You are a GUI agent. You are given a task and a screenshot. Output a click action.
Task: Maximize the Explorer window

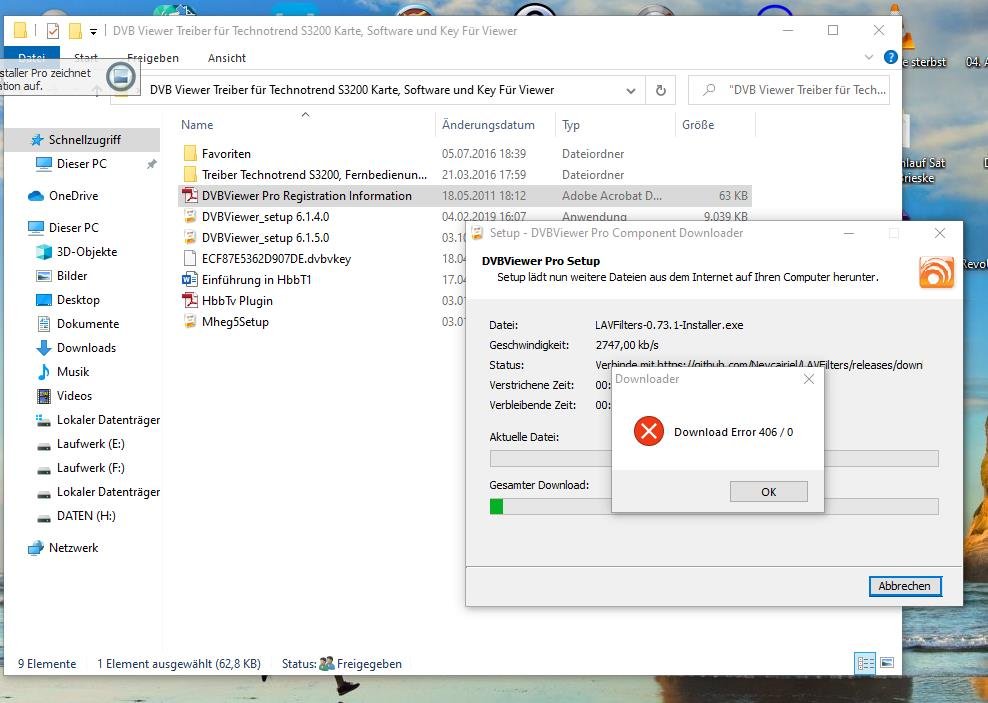point(833,30)
